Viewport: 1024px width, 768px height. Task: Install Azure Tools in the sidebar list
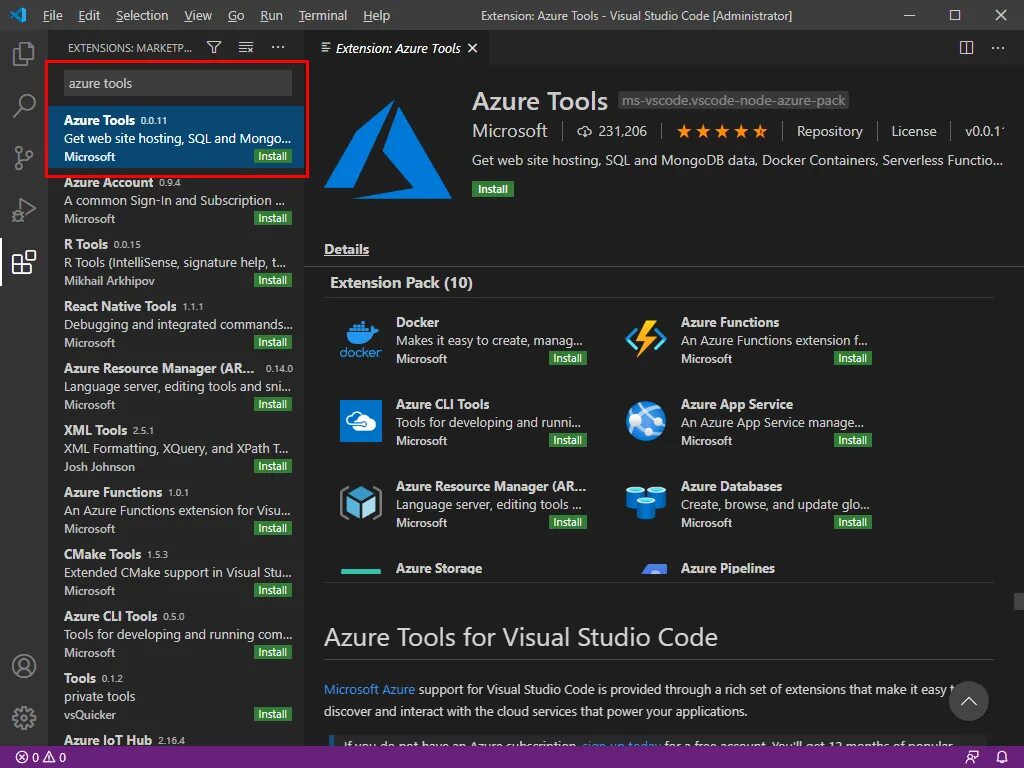coord(272,156)
